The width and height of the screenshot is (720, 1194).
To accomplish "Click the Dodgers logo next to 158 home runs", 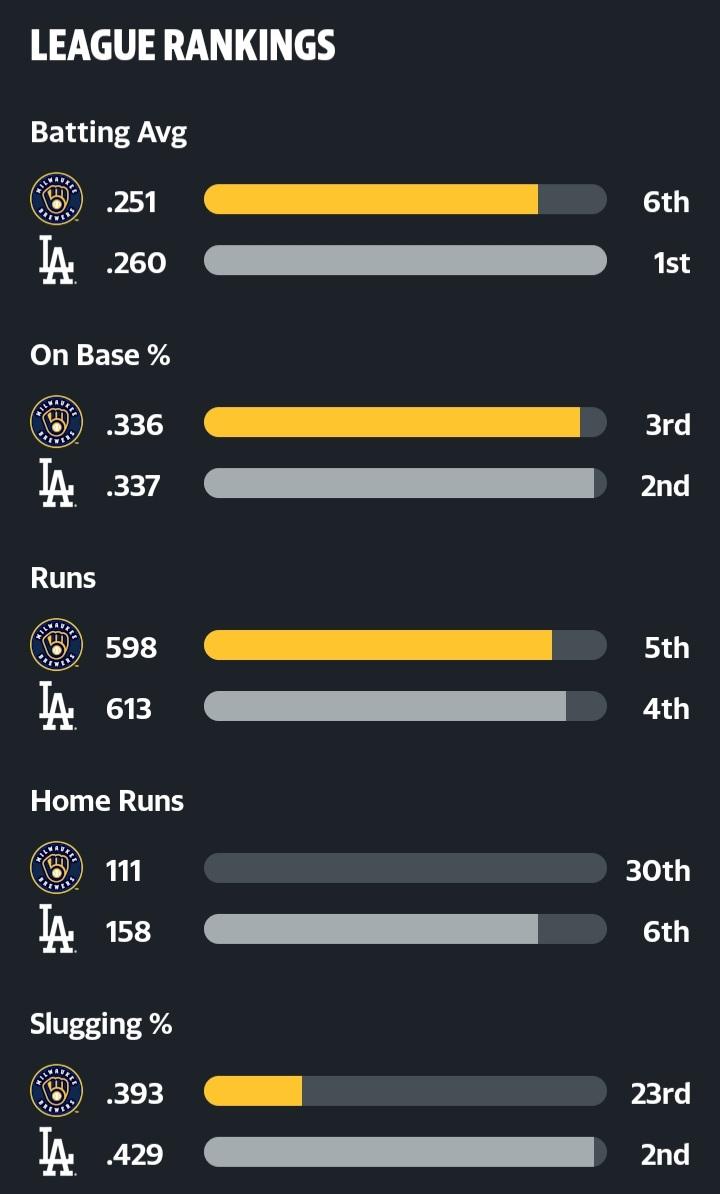I will pyautogui.click(x=56, y=930).
